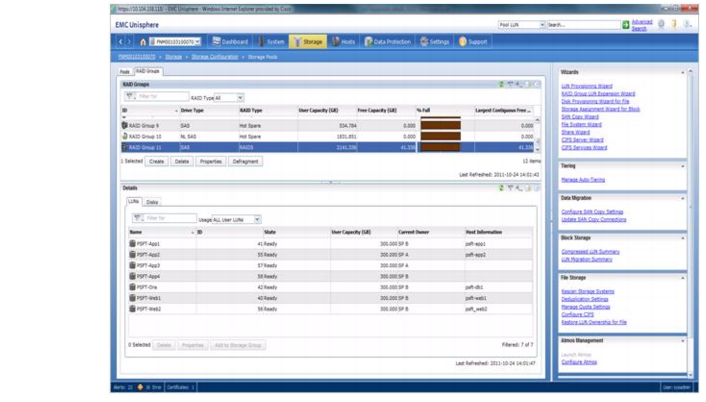Click the % Full bar for RAID Group 10
The image size is (706, 402).
[x=440, y=136]
